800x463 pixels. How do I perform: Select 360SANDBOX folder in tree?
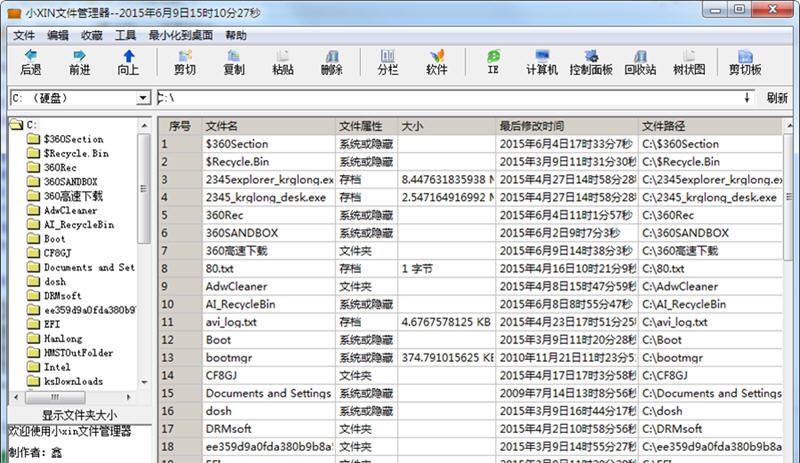[x=70, y=182]
